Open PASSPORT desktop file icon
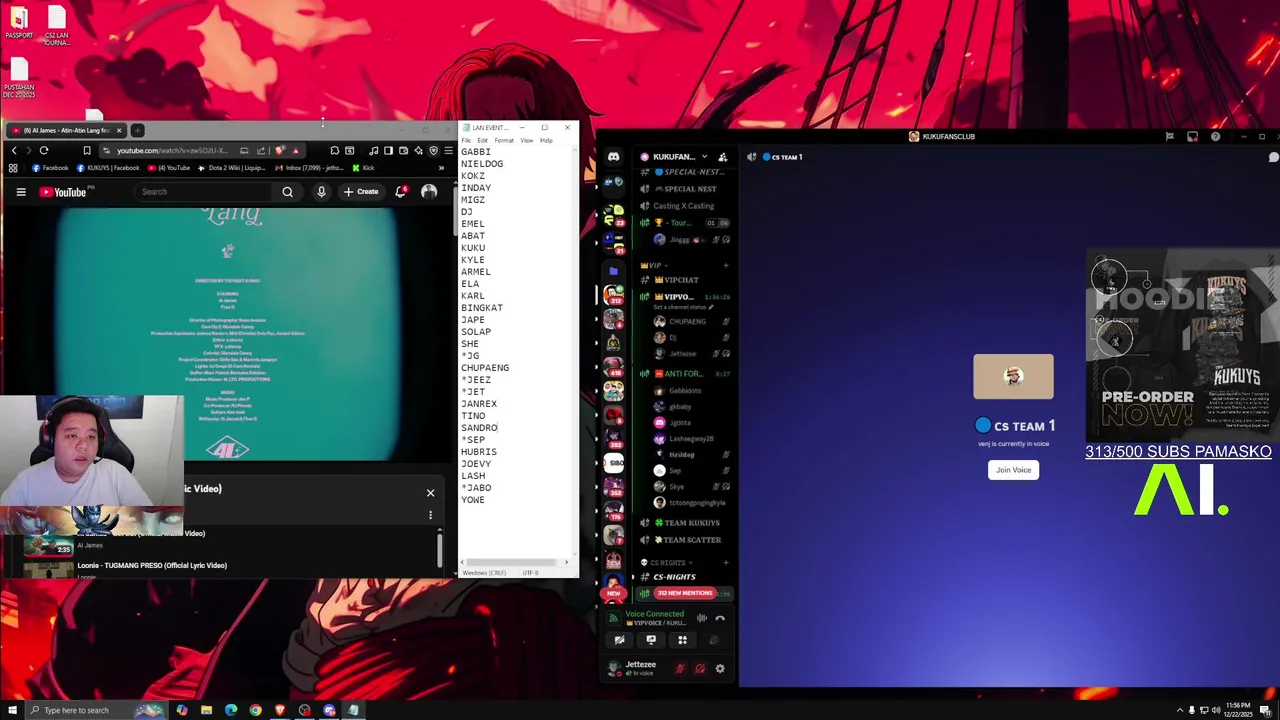The height and width of the screenshot is (720, 1280). 19,22
